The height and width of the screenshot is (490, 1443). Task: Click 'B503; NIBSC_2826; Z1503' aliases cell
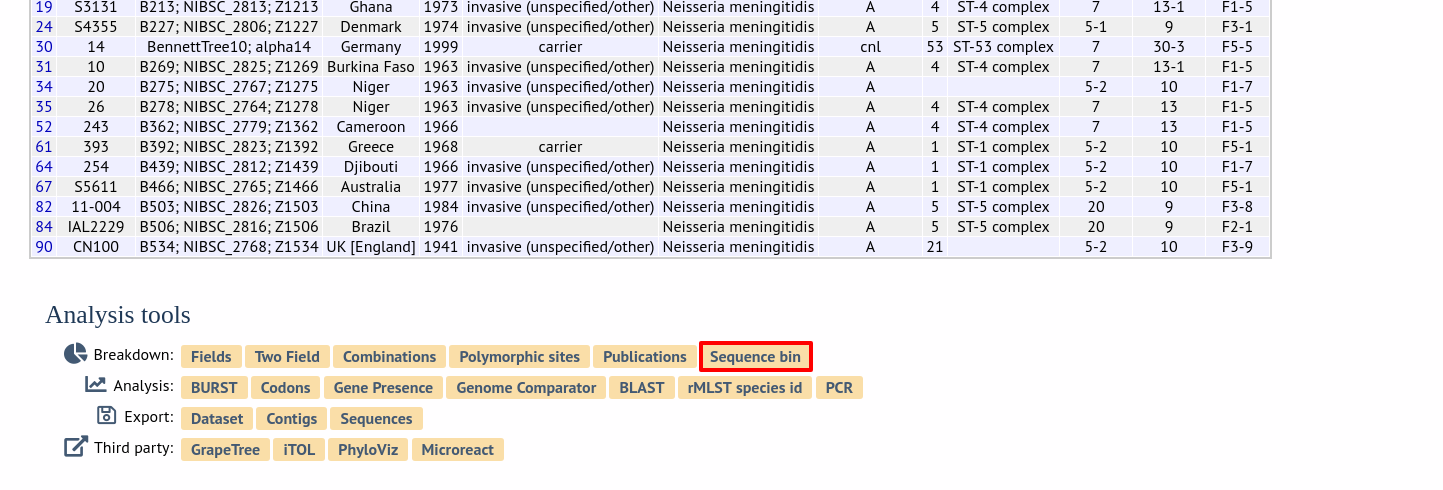229,207
